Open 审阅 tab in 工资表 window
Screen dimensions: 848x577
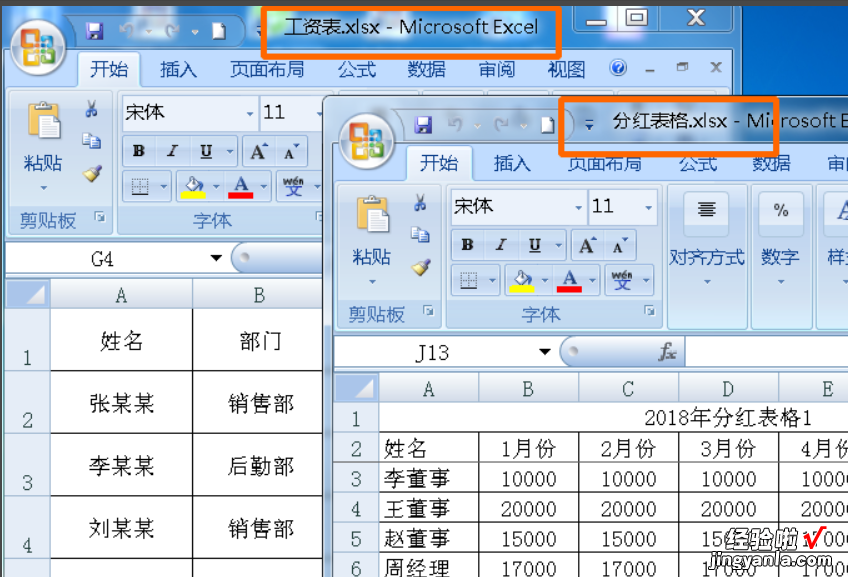[x=496, y=70]
